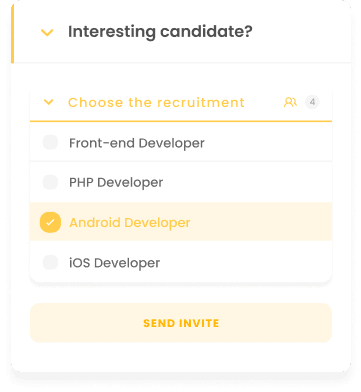Open the "Choose the recruitment" dropdown label
361x392 pixels.
pyautogui.click(x=156, y=102)
